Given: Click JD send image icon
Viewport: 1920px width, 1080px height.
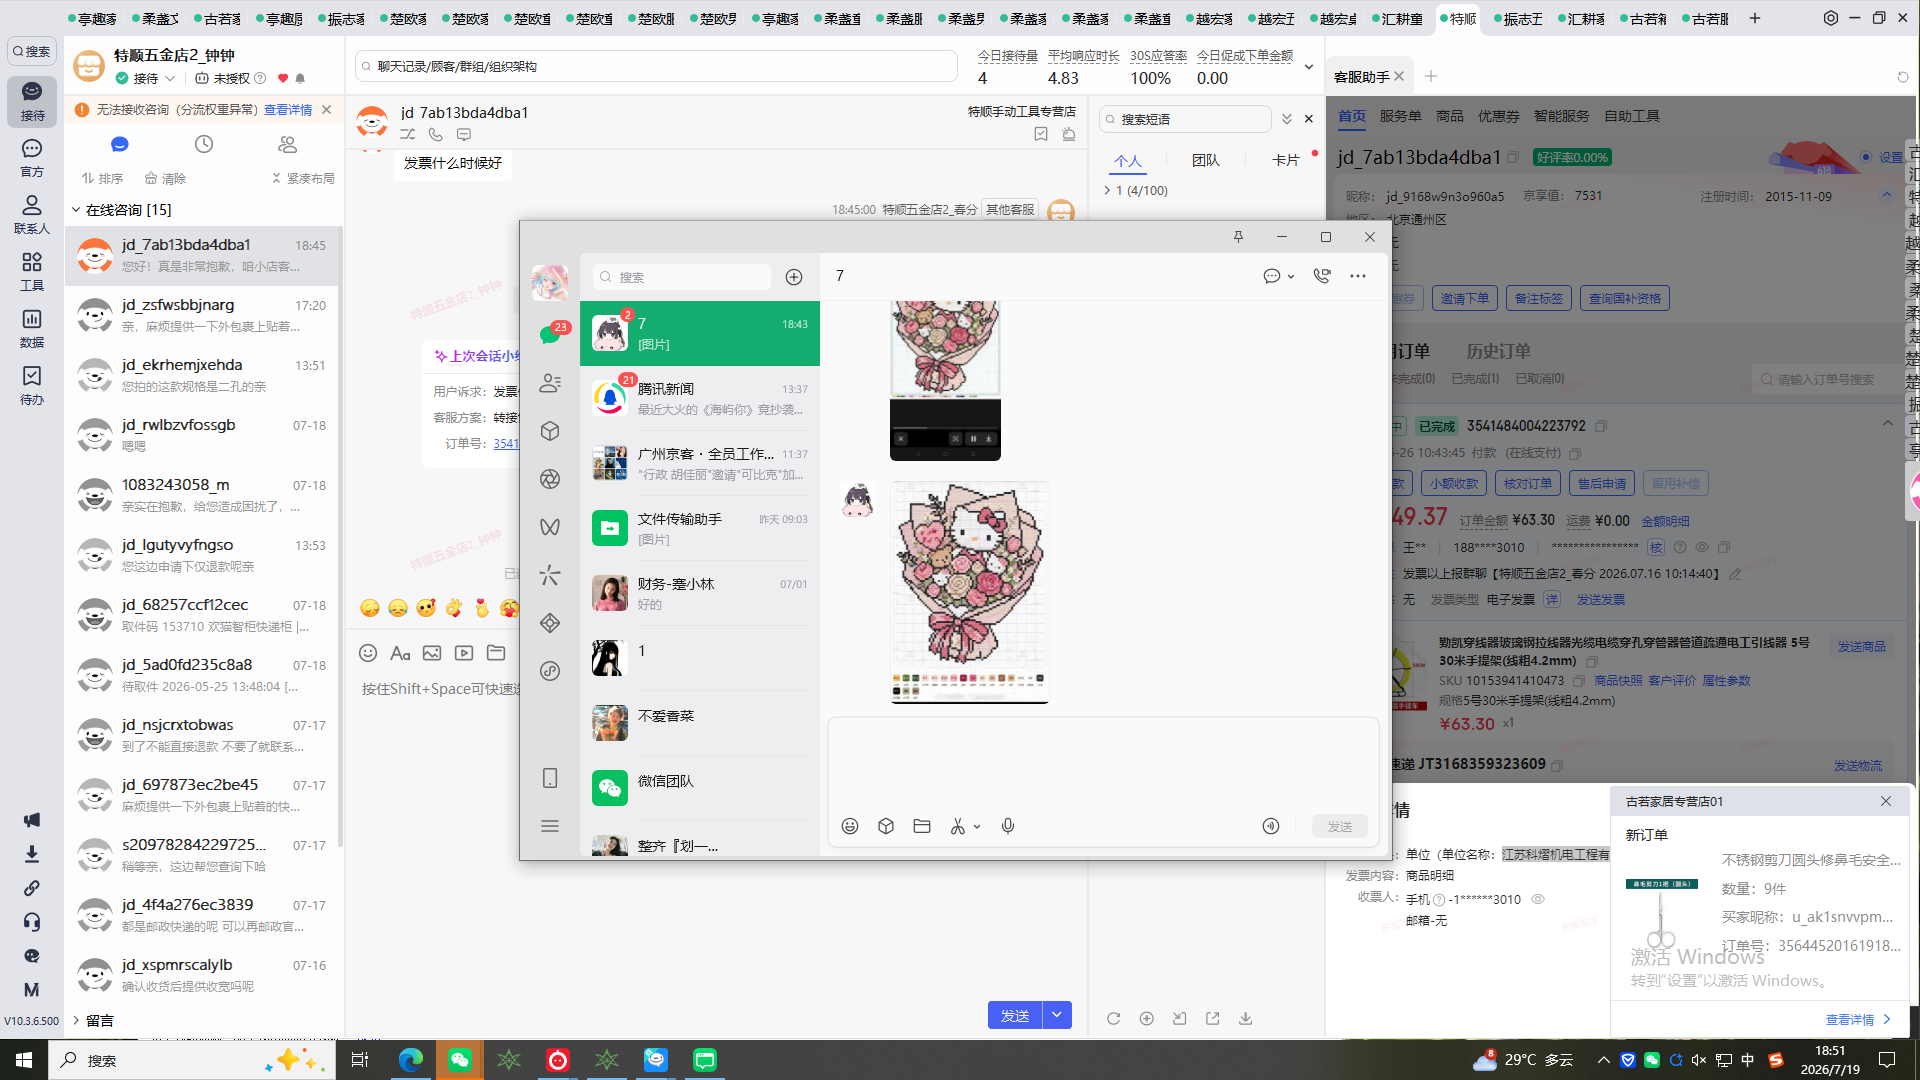Looking at the screenshot, I should (x=432, y=653).
